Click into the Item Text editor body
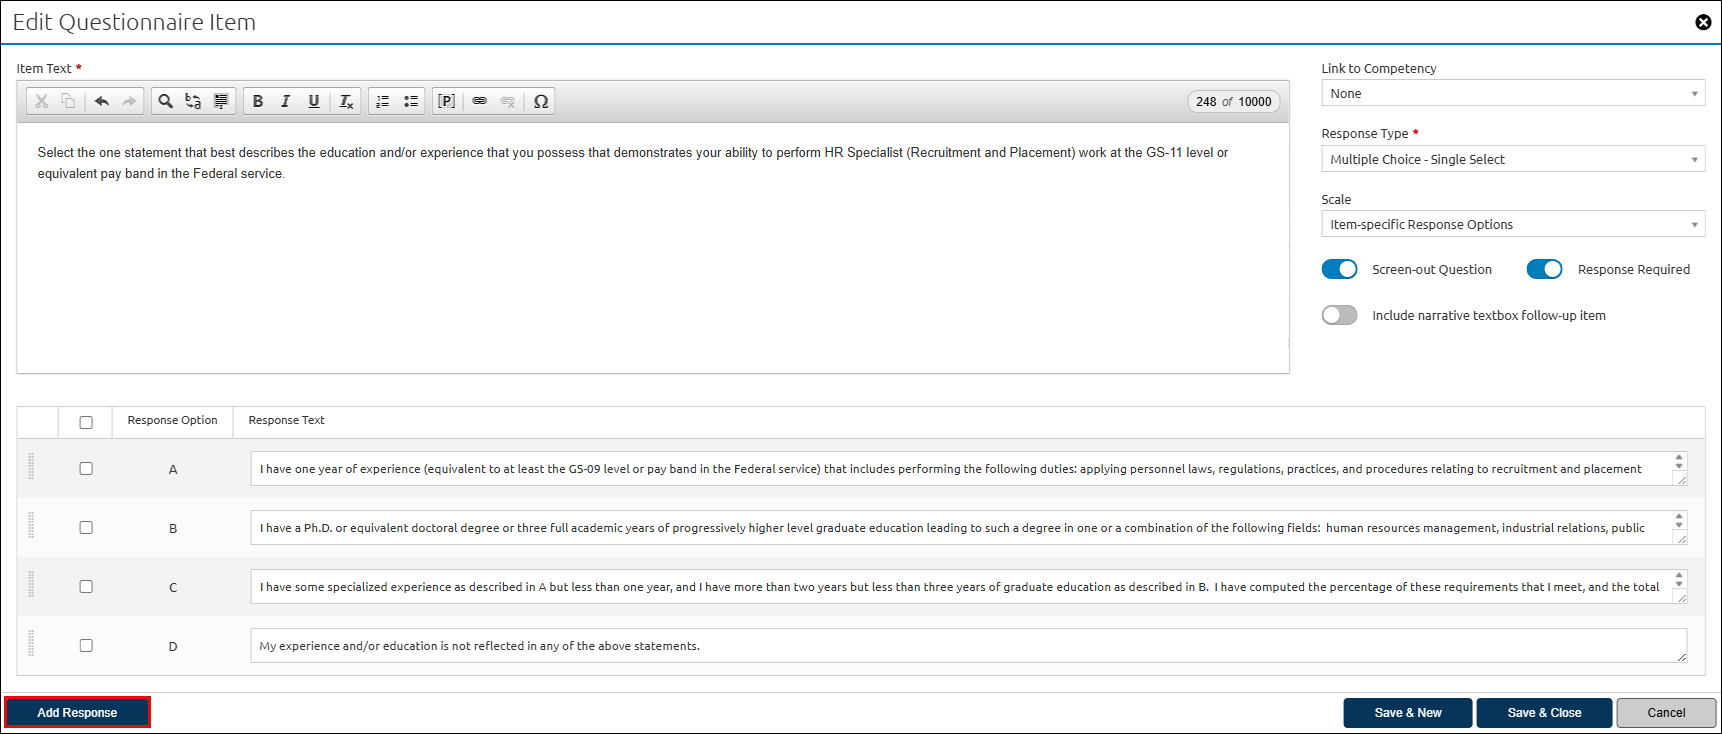 point(653,248)
